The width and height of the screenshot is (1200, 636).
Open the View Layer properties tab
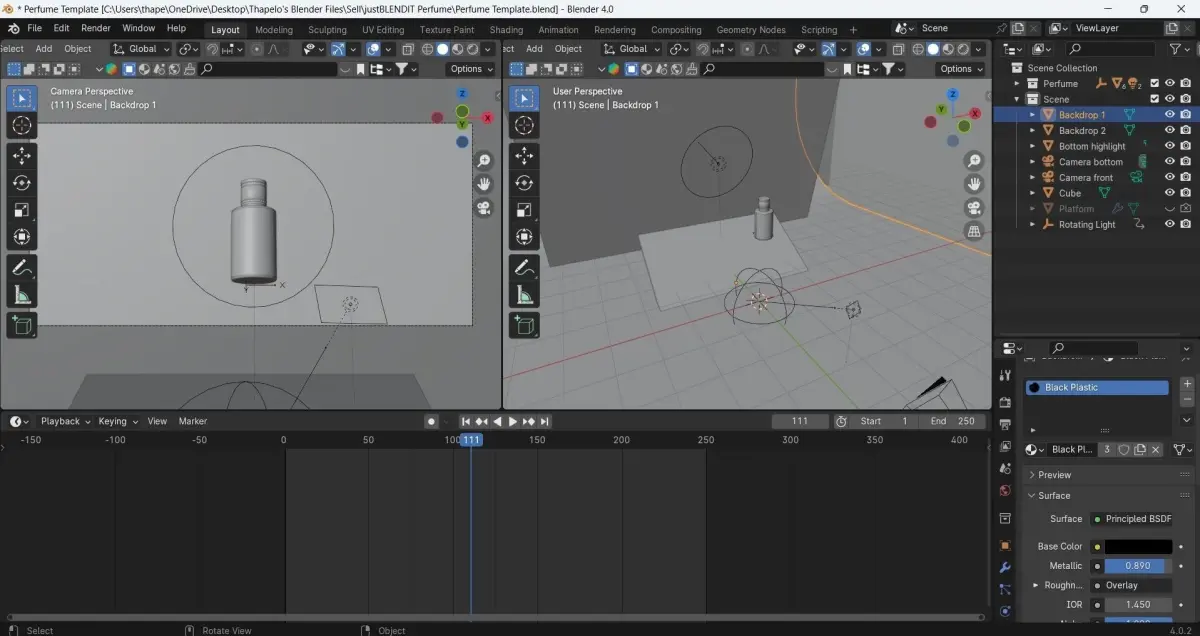[1005, 447]
